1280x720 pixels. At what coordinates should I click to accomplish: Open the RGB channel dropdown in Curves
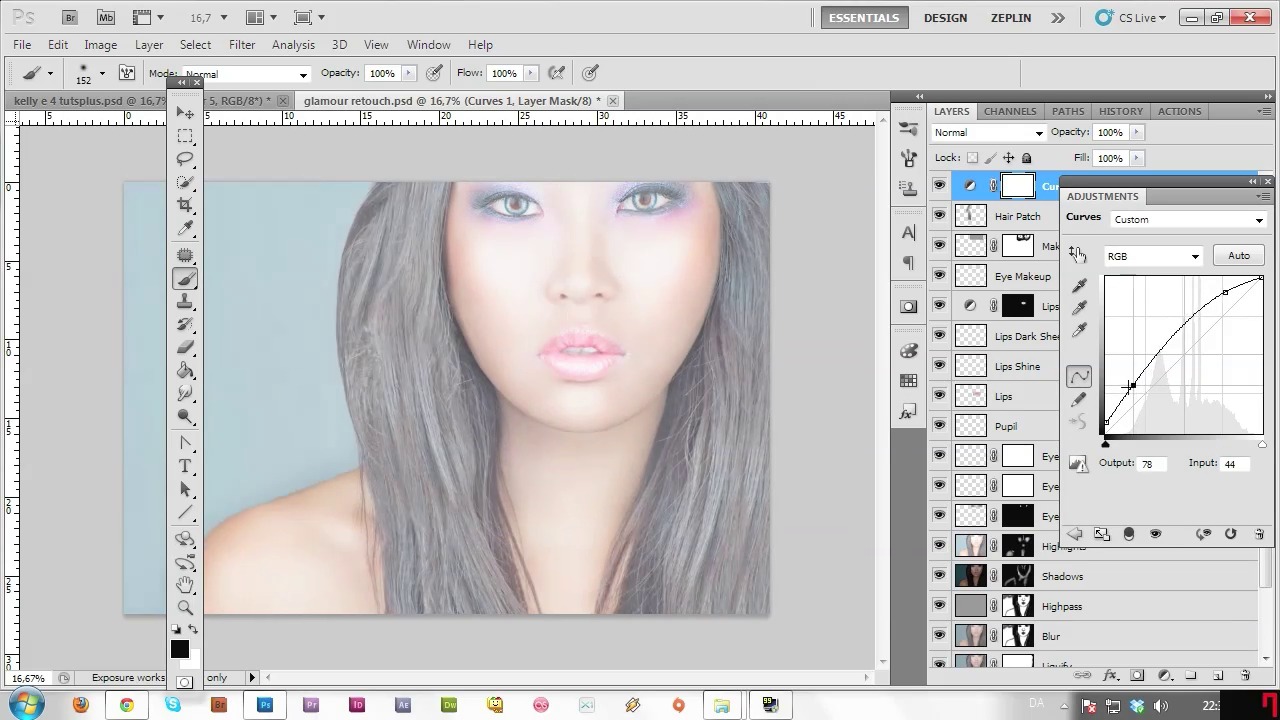point(1152,256)
